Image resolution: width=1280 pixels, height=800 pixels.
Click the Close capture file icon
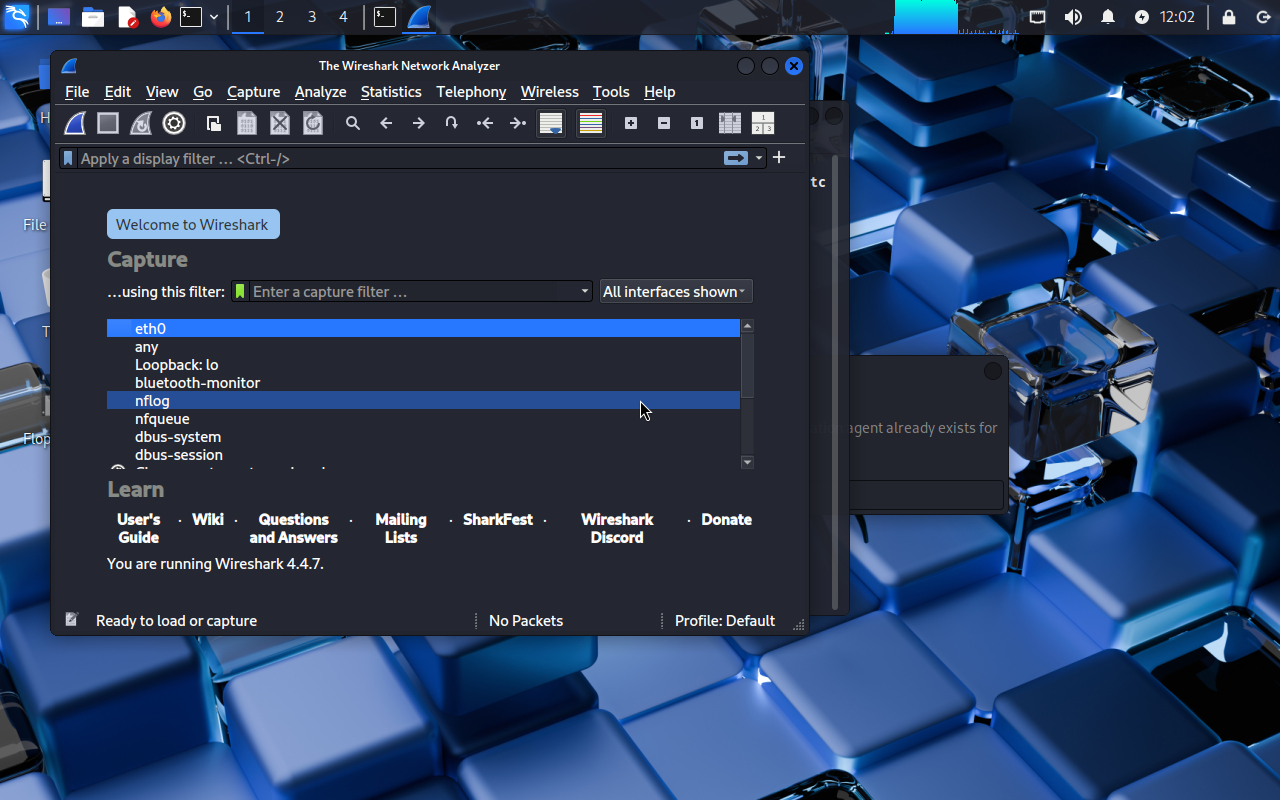pyautogui.click(x=280, y=123)
